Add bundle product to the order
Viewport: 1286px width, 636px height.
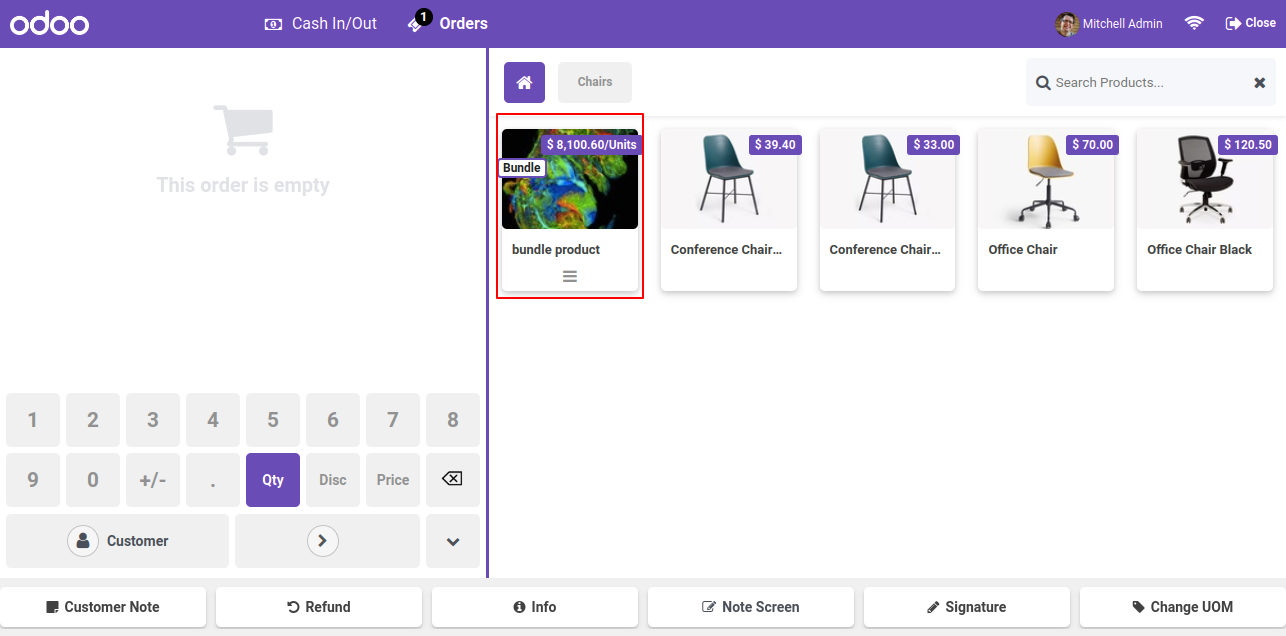point(570,210)
